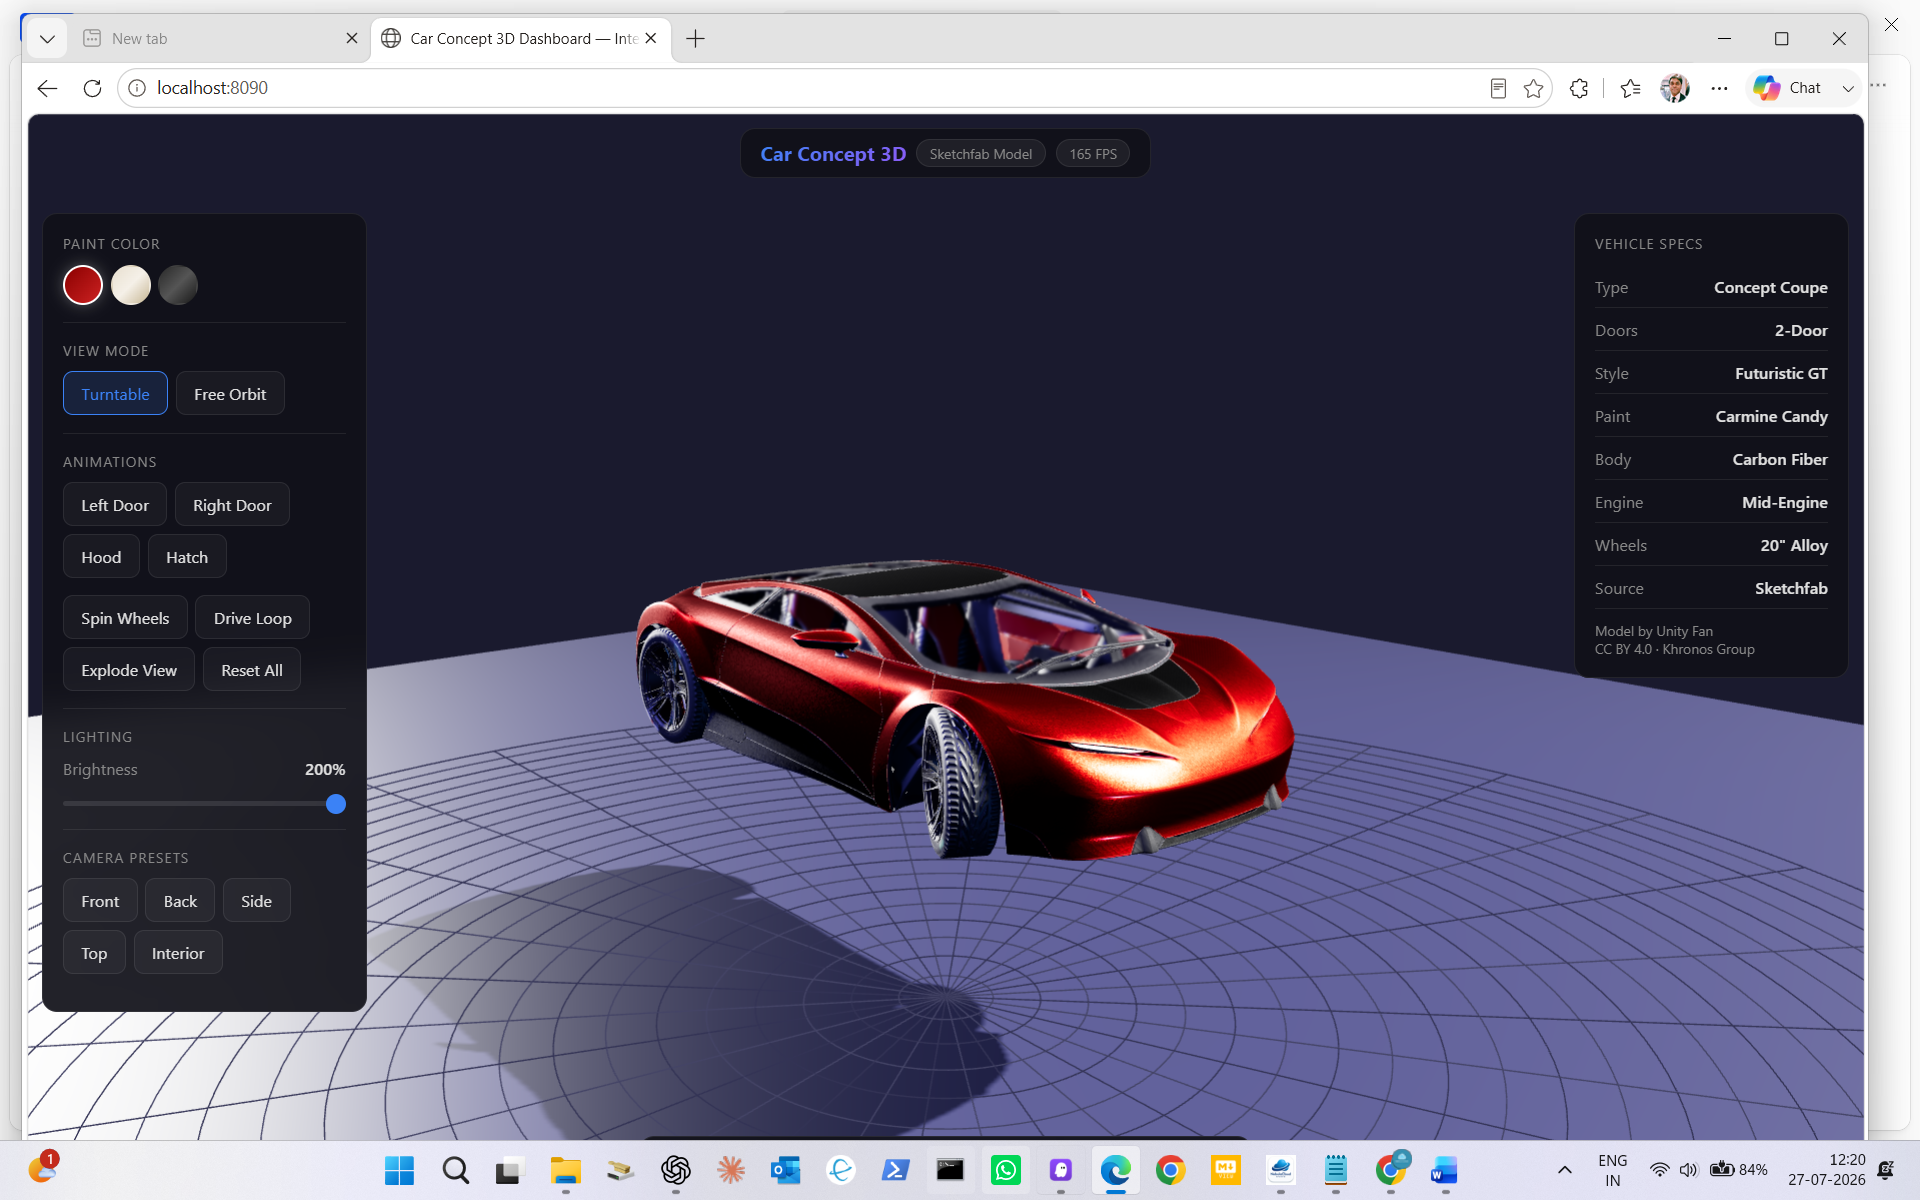Click the Model by Unity Fan credit
The image size is (1920, 1200).
(x=1654, y=631)
